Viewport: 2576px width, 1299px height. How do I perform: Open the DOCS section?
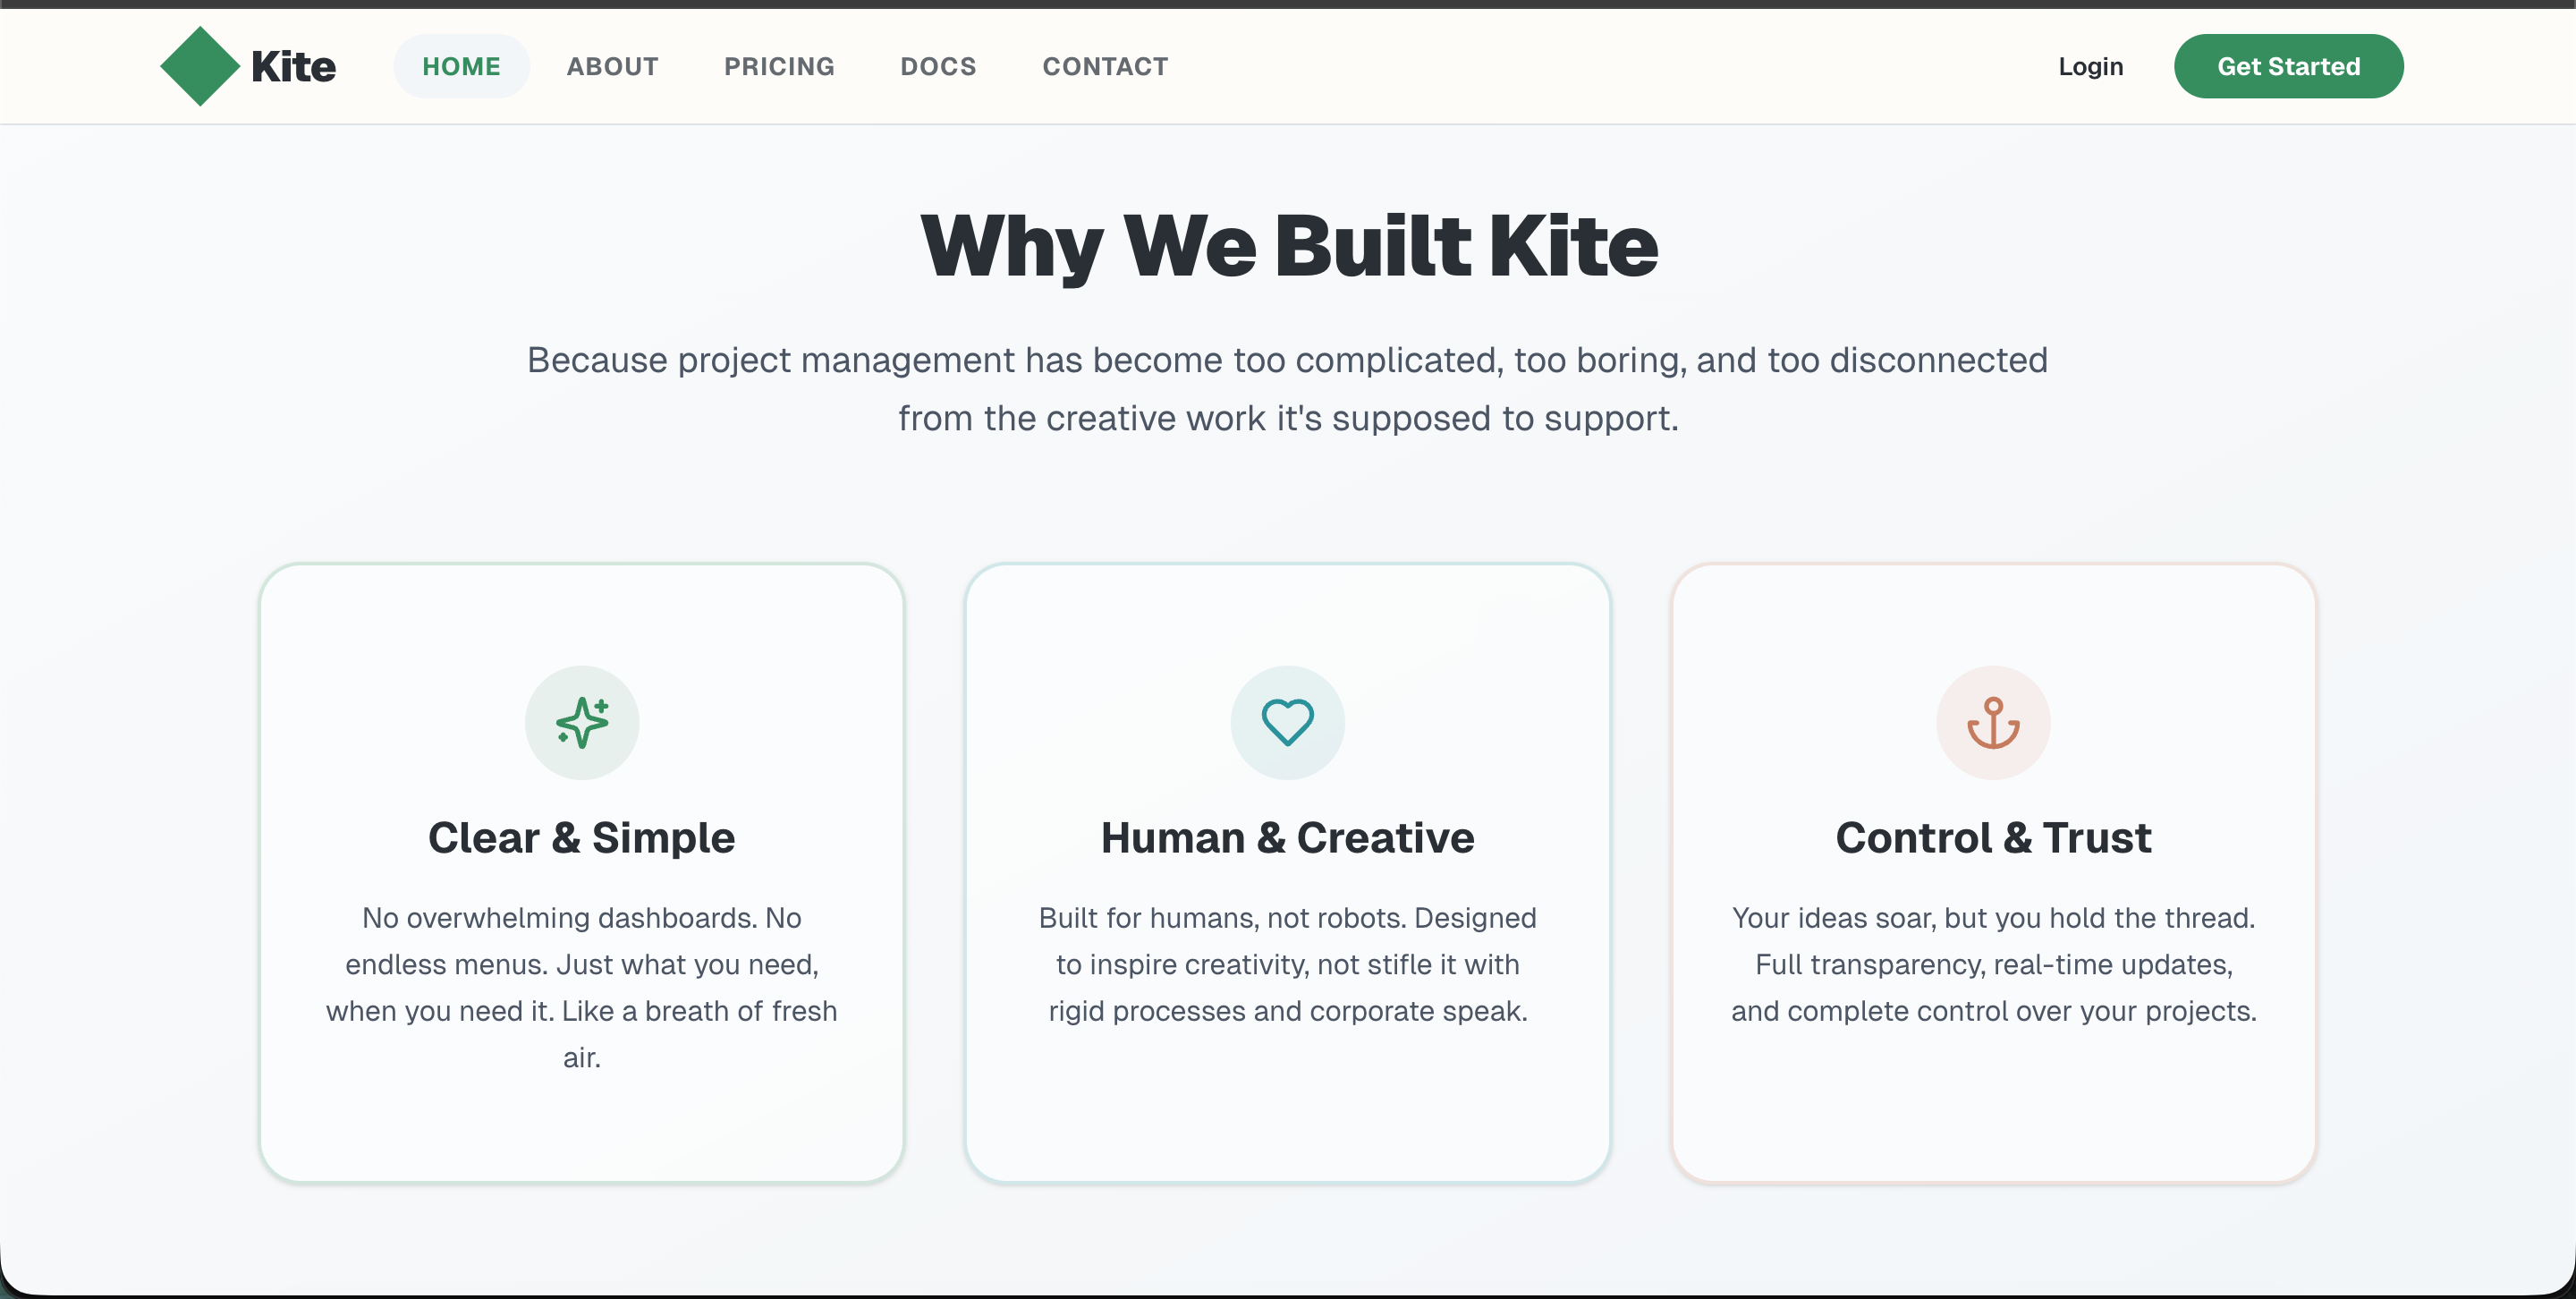(938, 66)
